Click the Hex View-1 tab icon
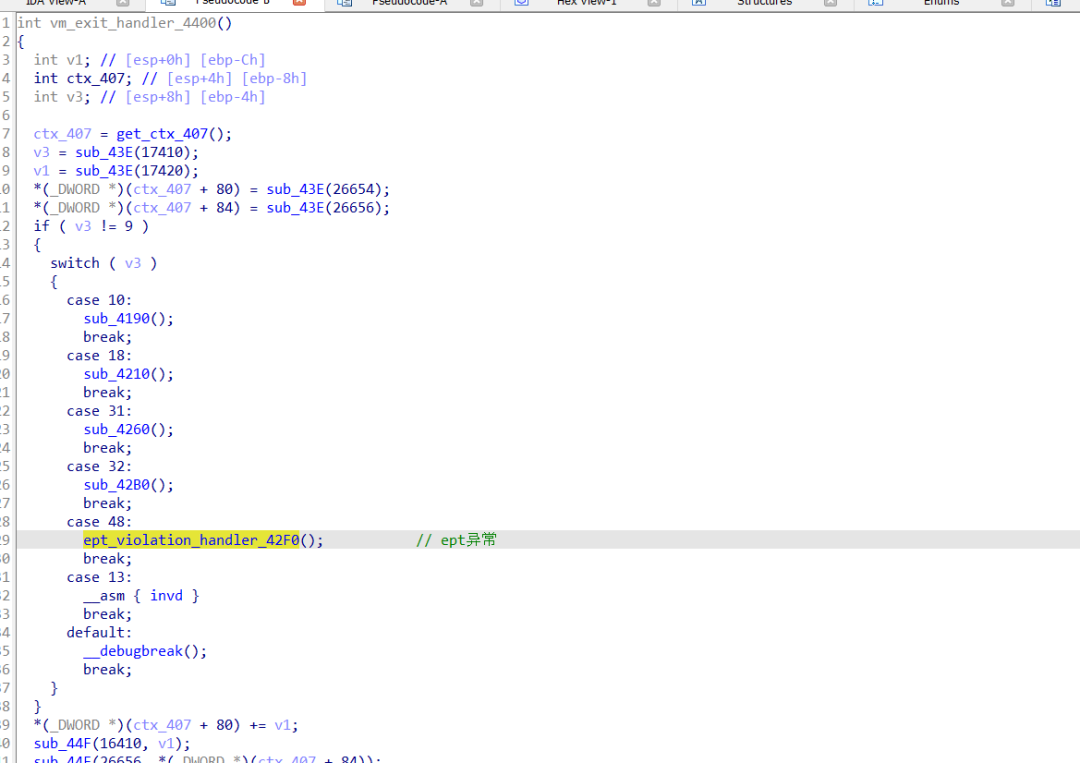 [521, 3]
